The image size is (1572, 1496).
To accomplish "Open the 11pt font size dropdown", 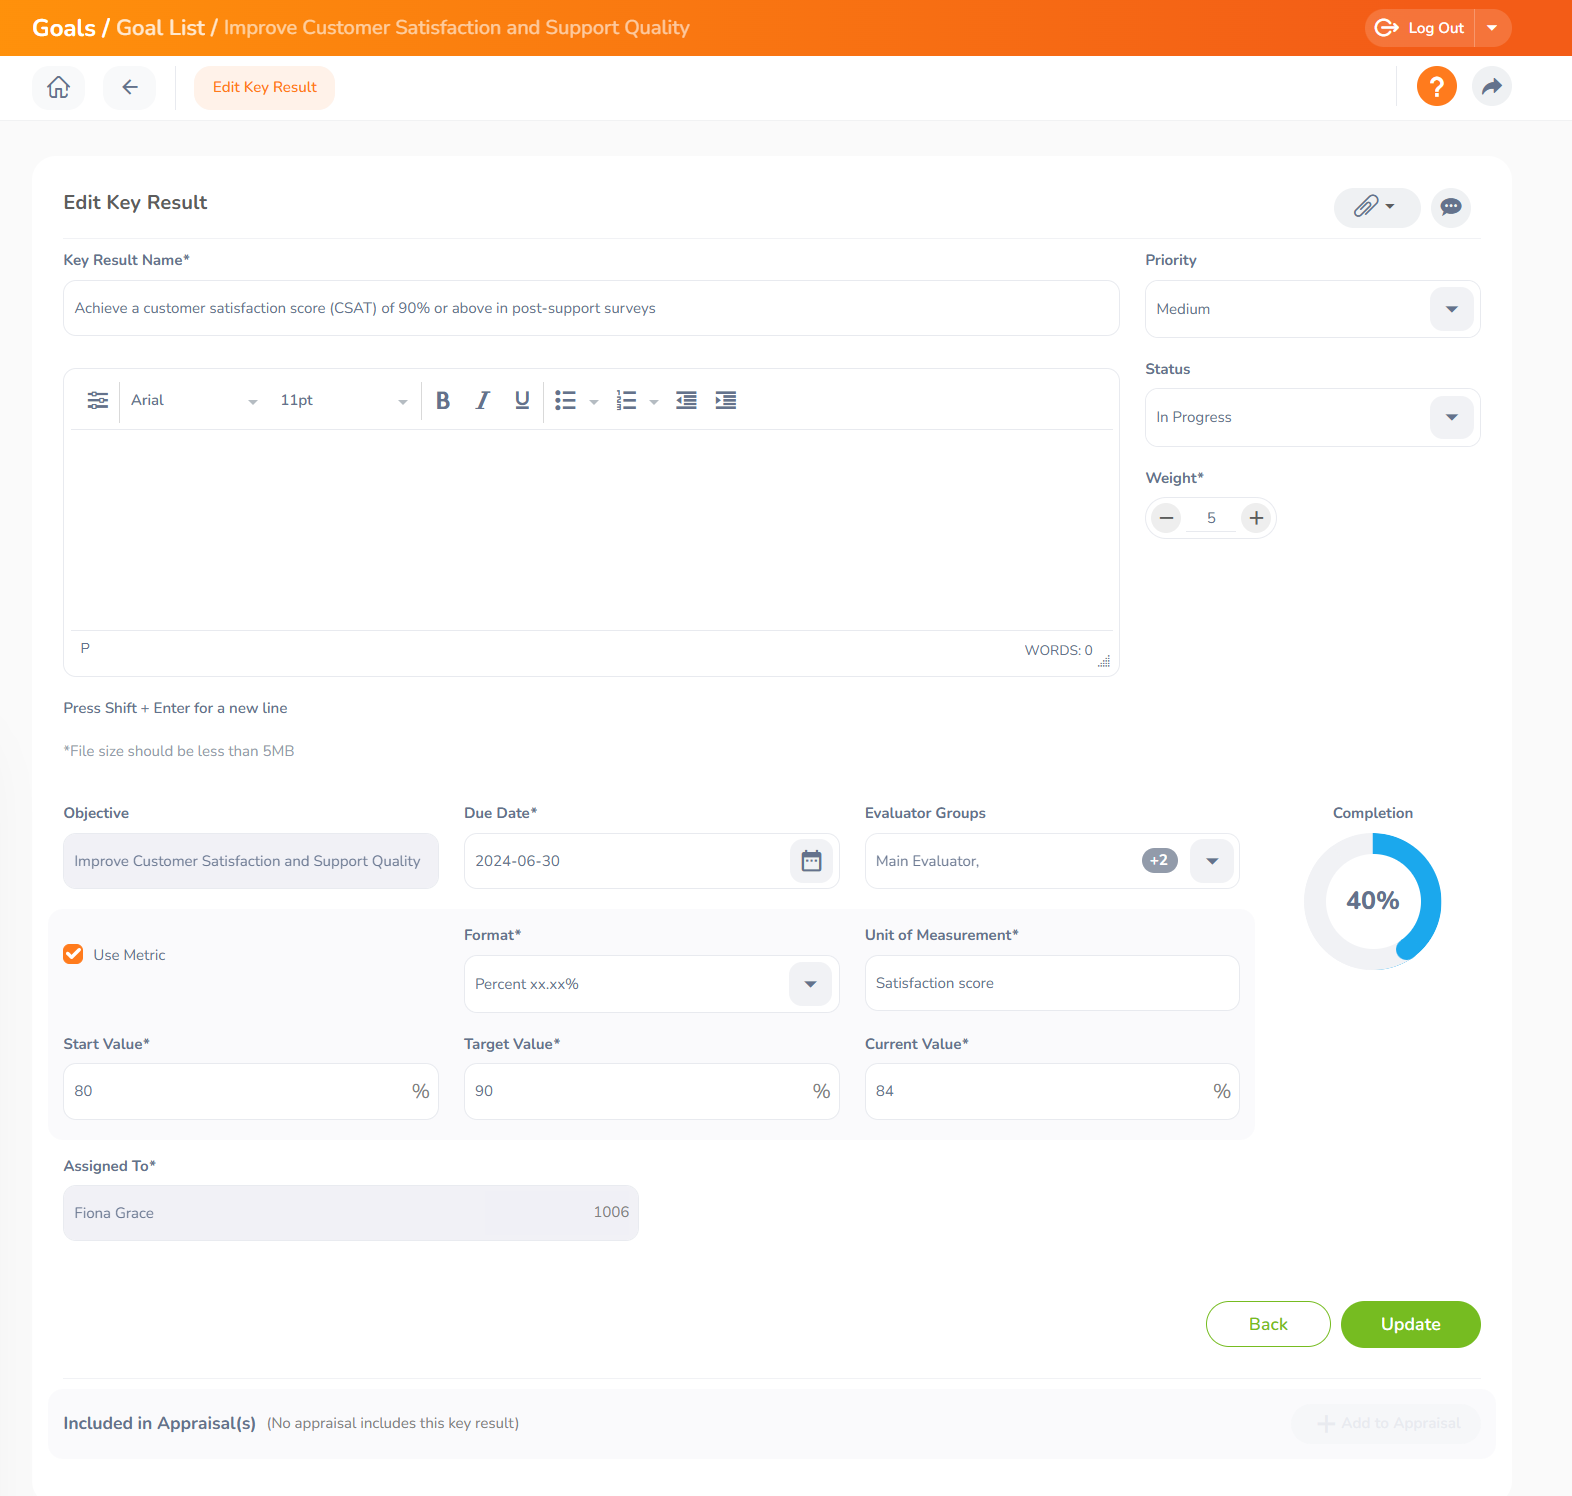I will pyautogui.click(x=343, y=400).
